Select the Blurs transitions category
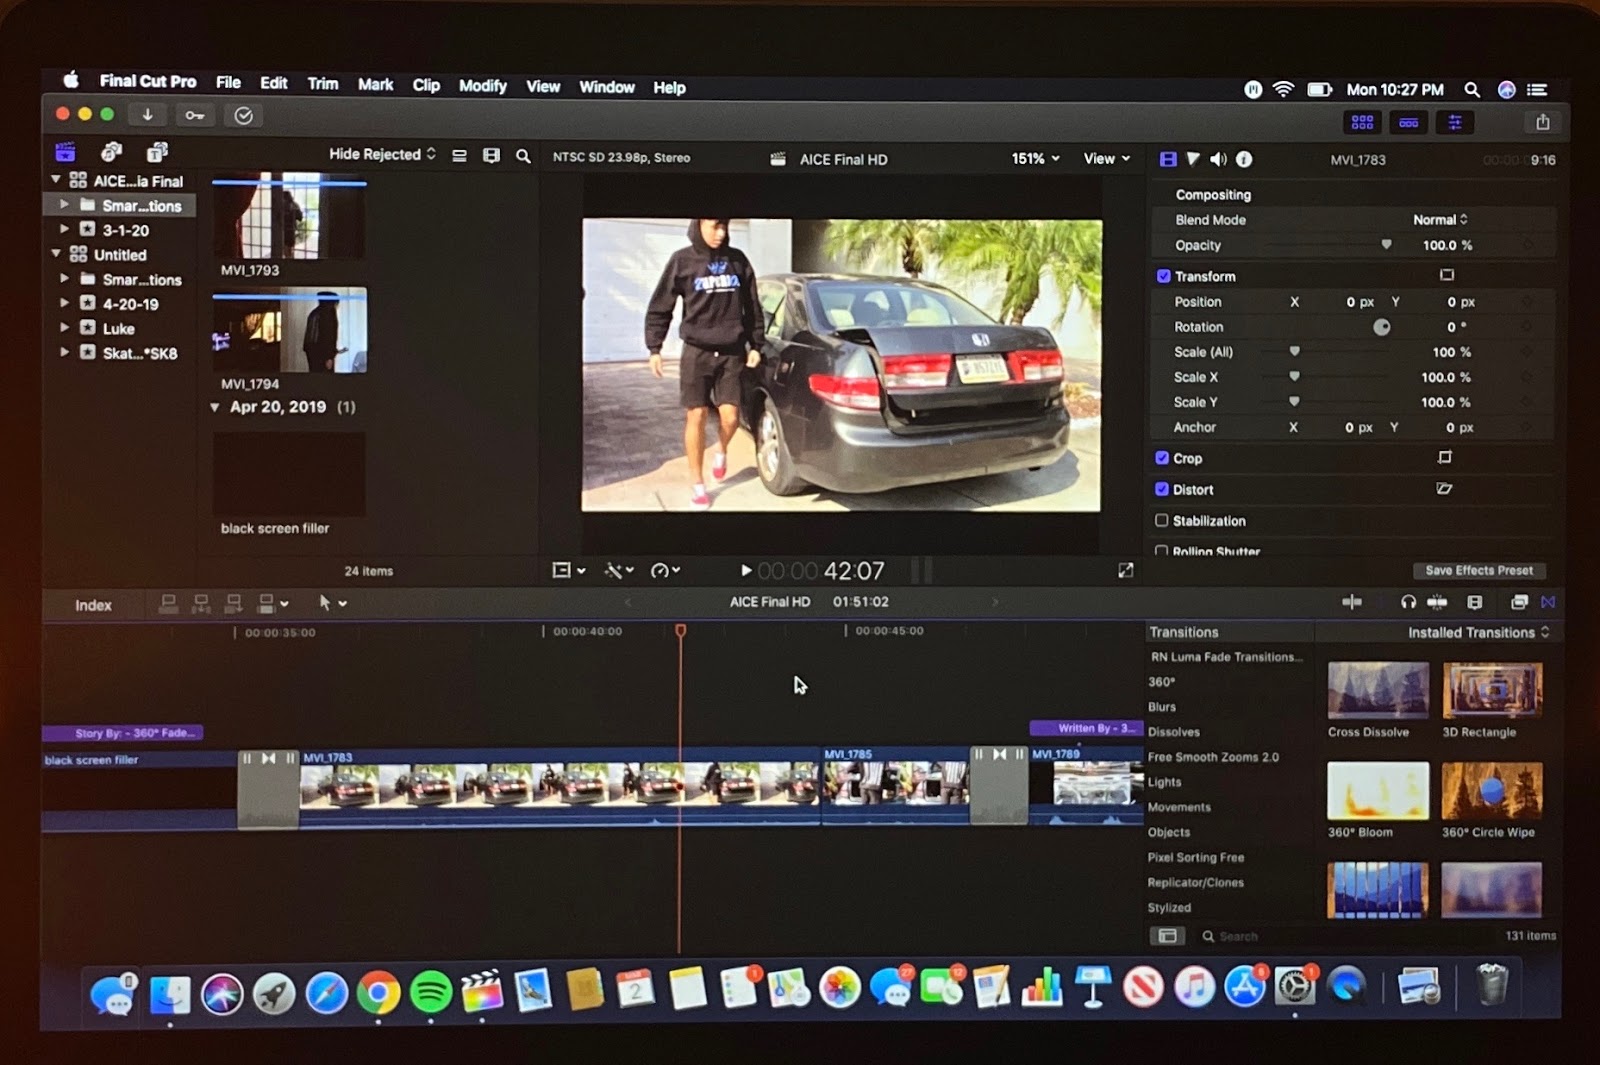The height and width of the screenshot is (1065, 1600). pyautogui.click(x=1162, y=707)
